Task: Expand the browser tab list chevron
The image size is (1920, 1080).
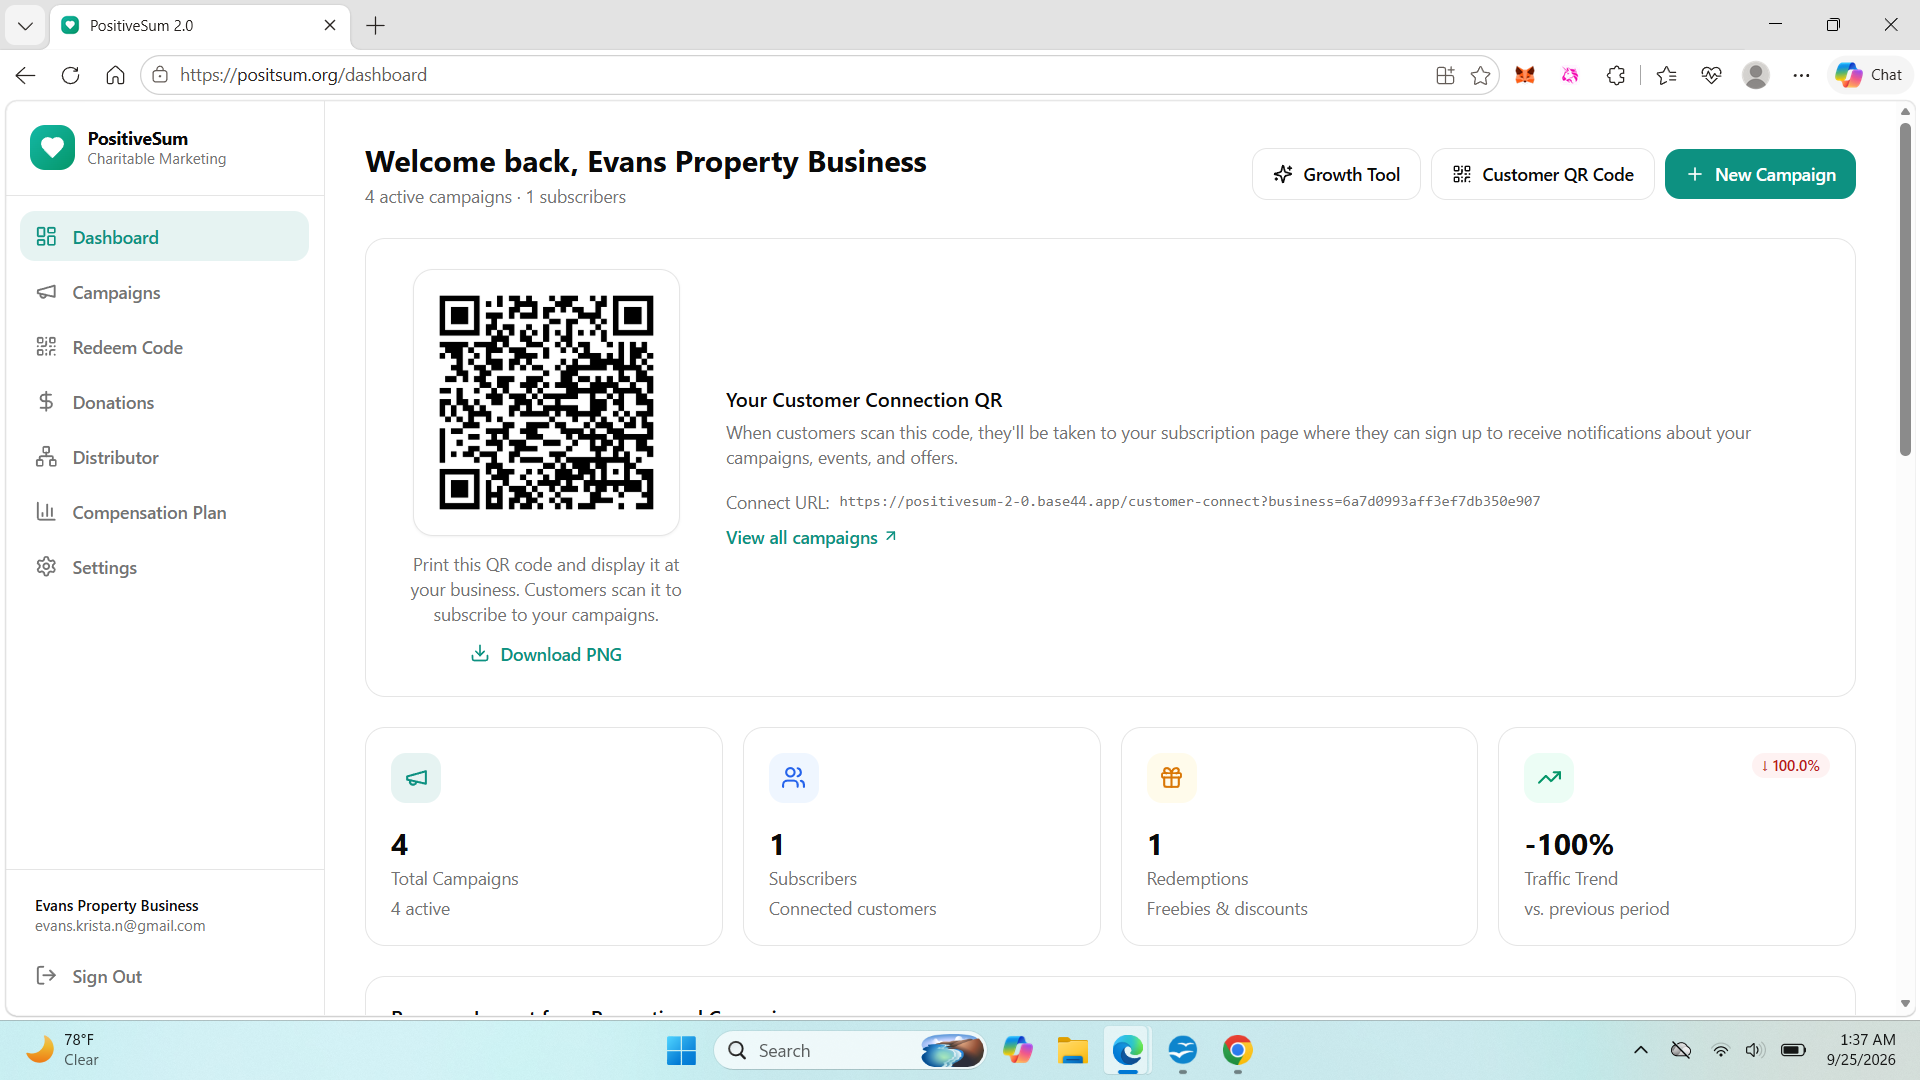Action: pyautogui.click(x=25, y=25)
